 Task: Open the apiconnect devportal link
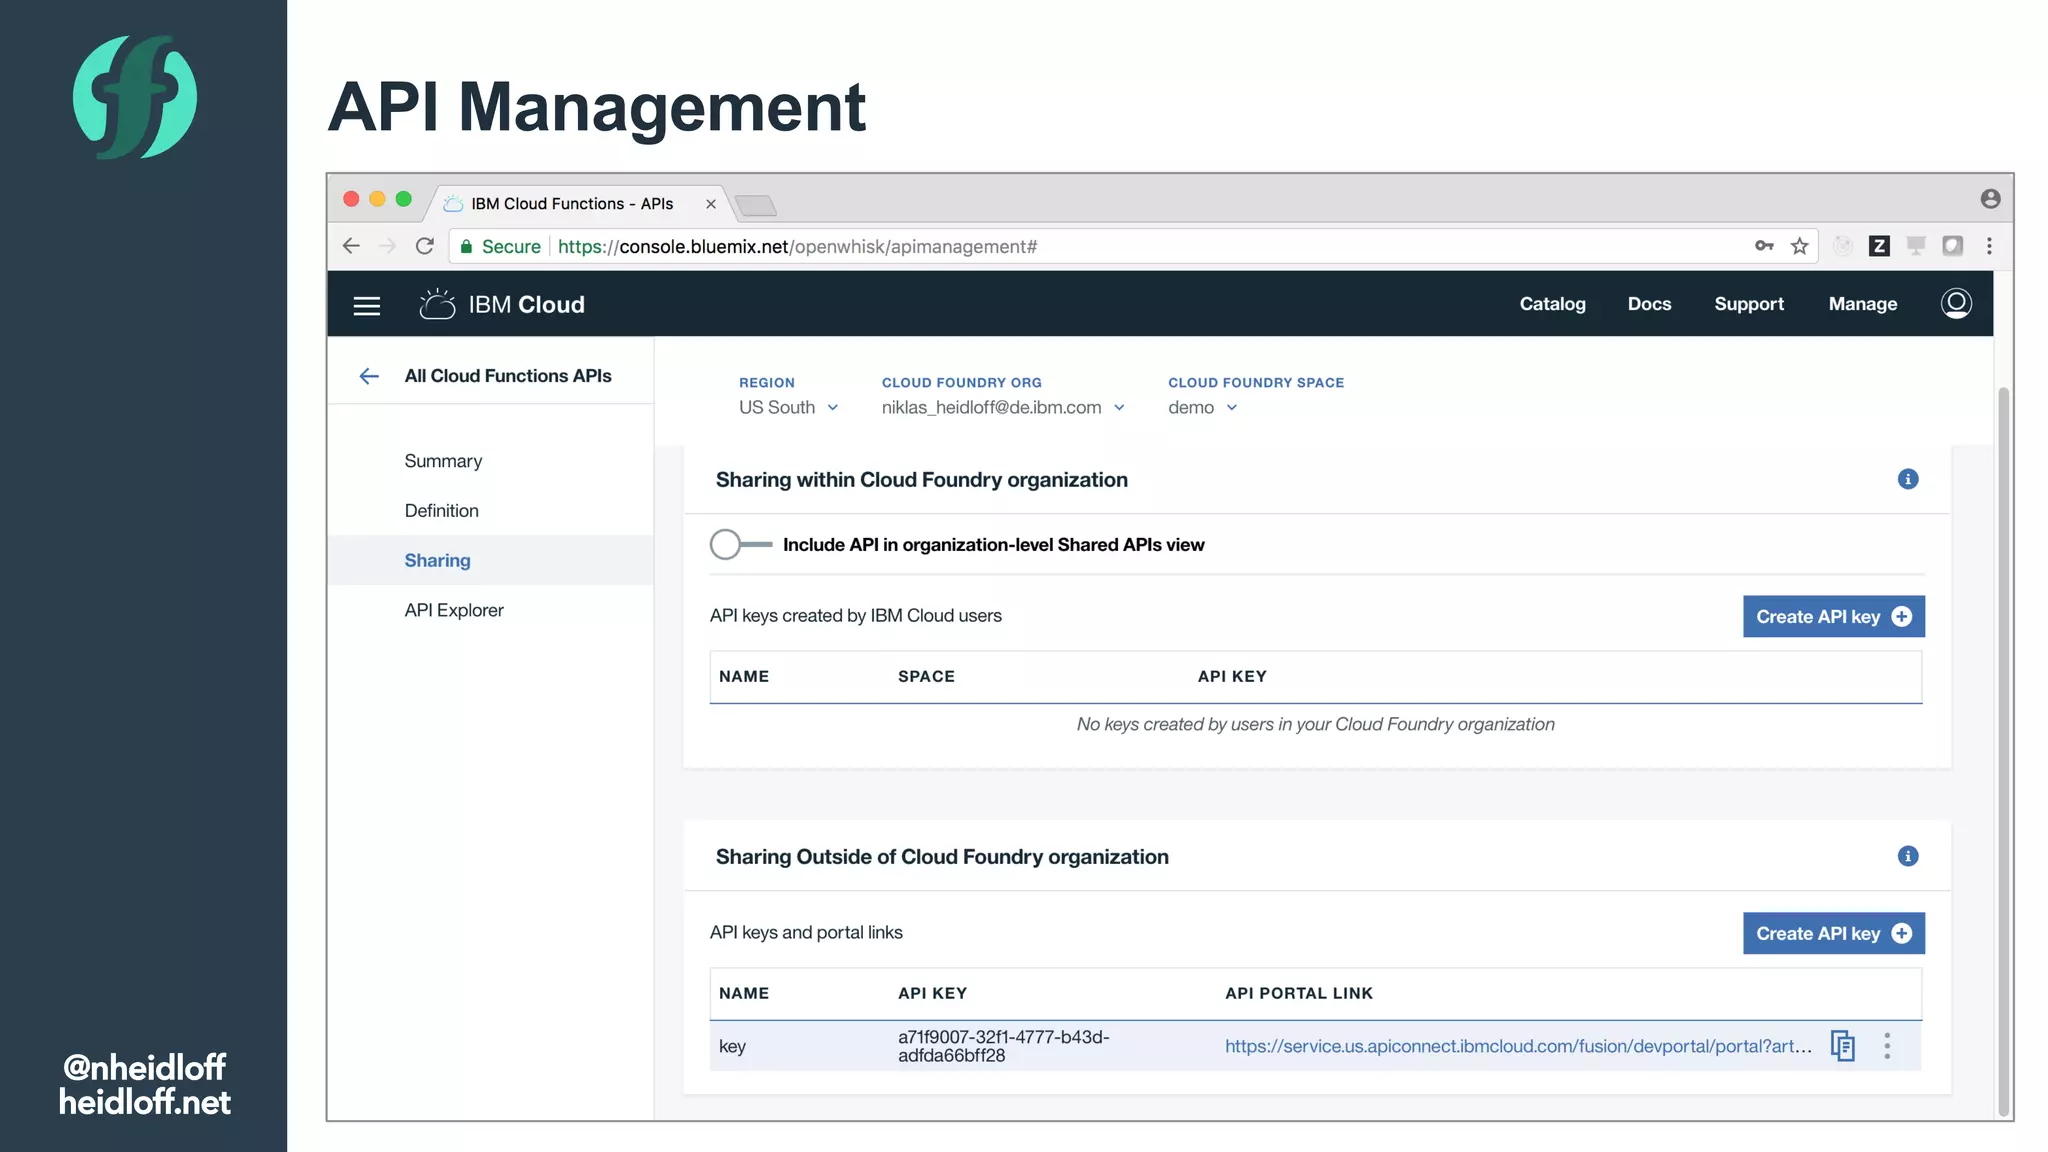1518,1046
